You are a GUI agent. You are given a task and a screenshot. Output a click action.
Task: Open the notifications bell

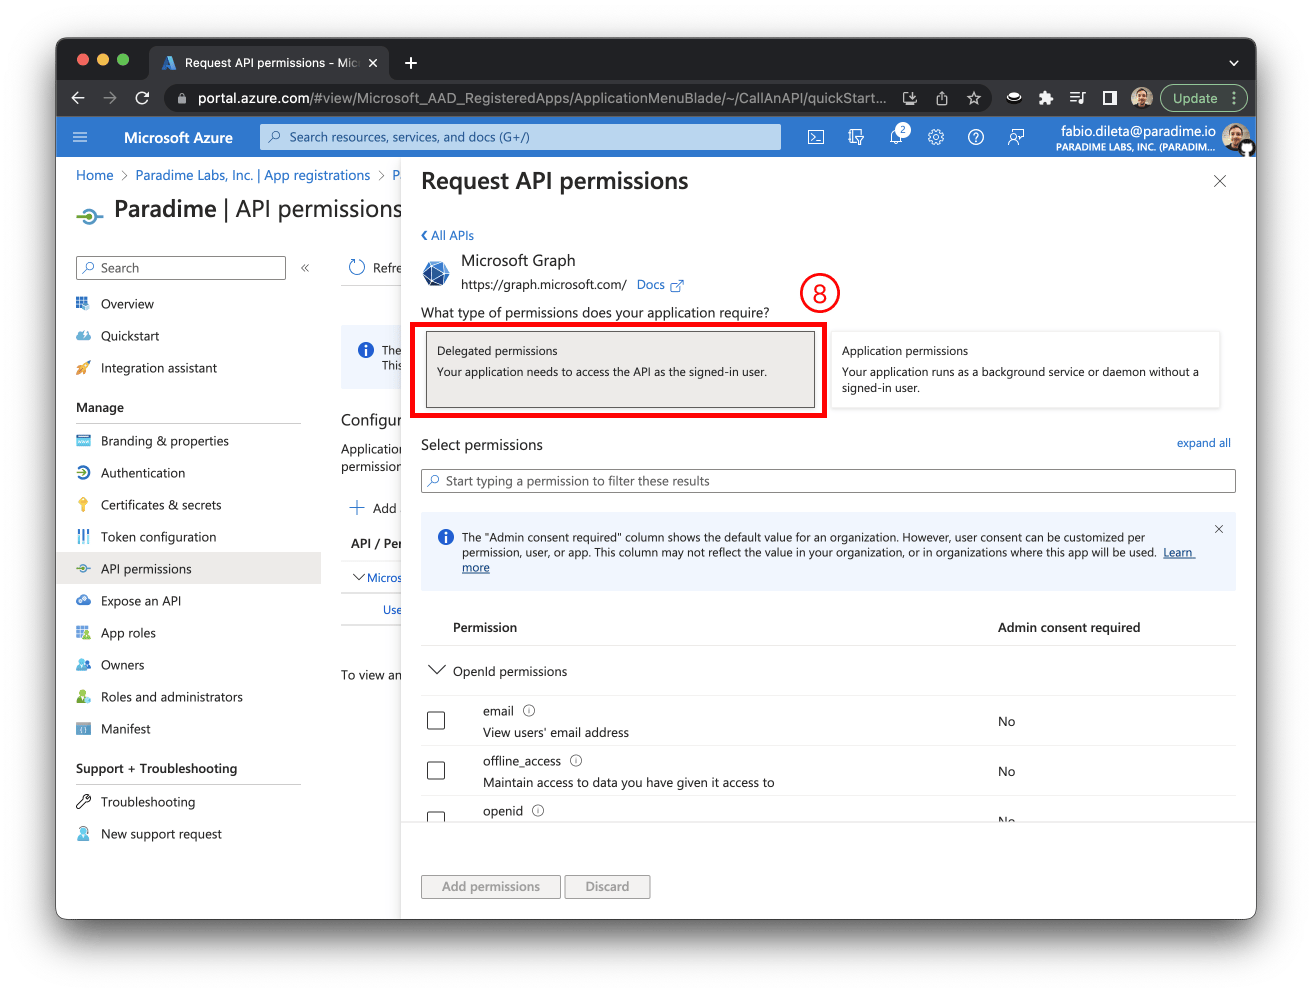point(896,137)
